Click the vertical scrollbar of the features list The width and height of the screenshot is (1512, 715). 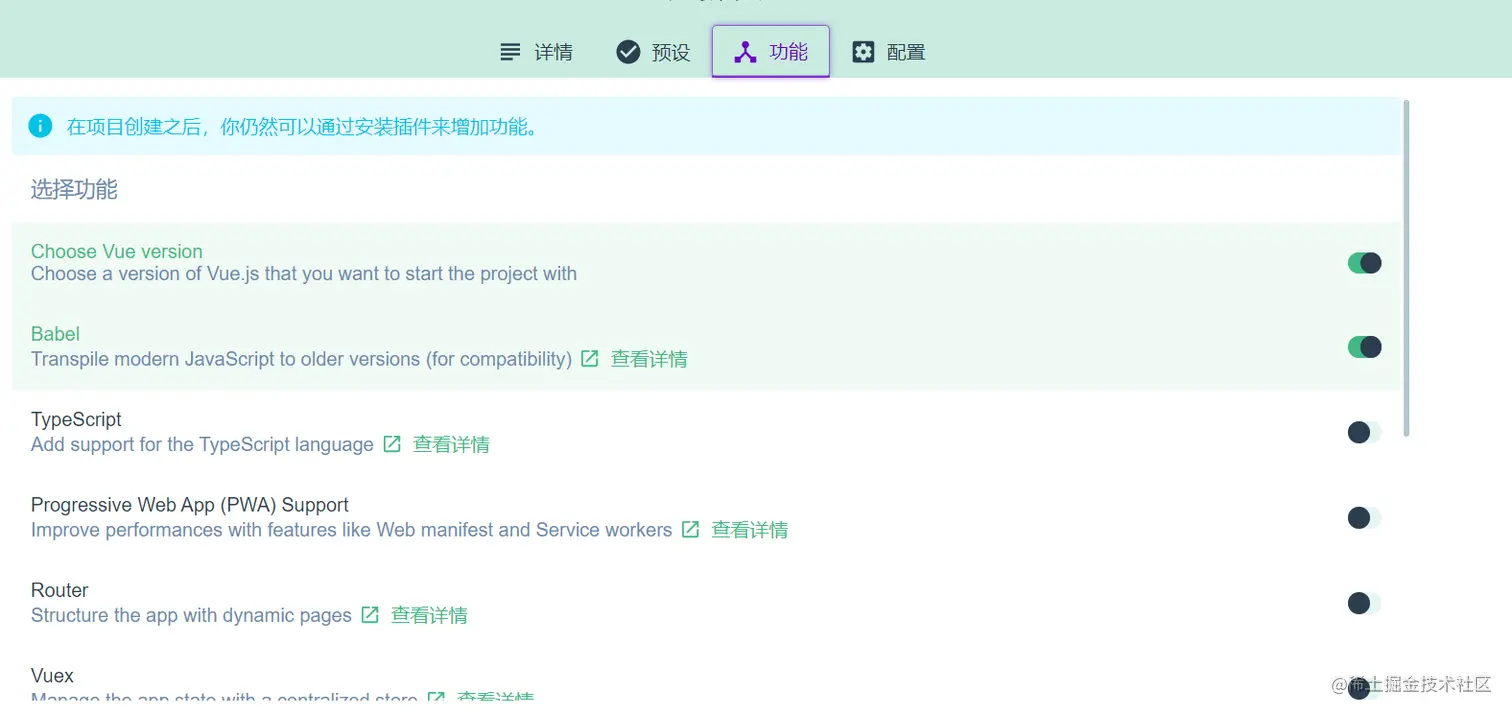coord(1407,268)
